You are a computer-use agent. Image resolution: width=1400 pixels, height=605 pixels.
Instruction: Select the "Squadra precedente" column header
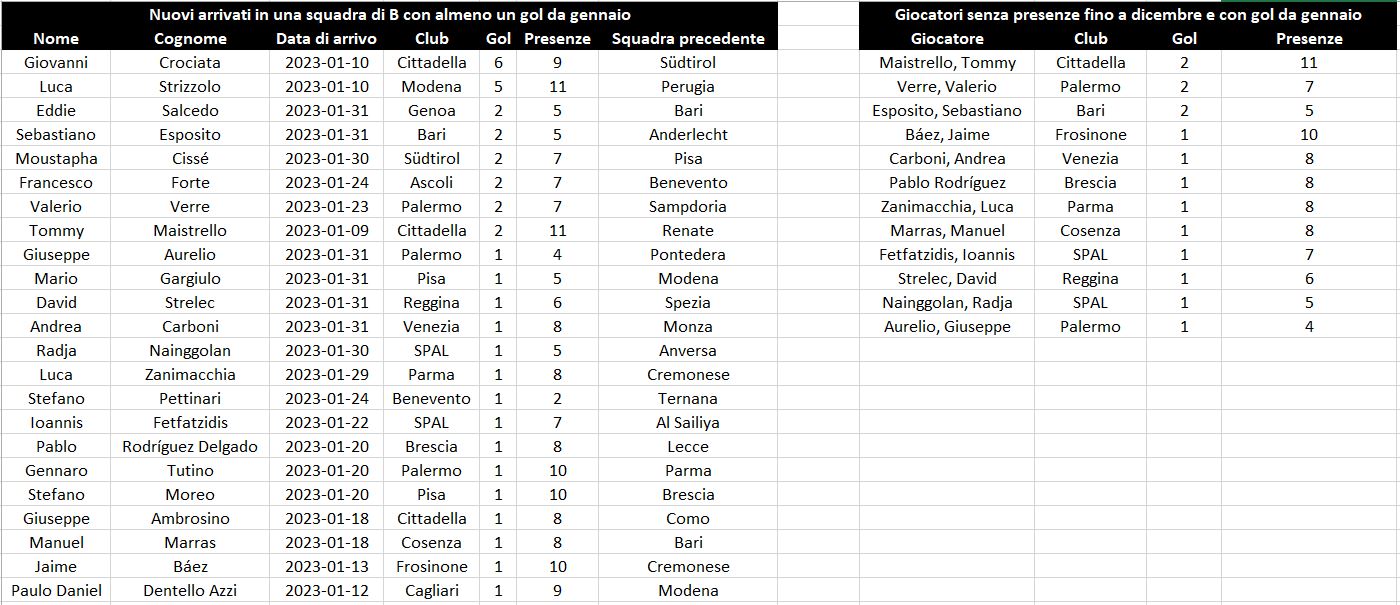pyautogui.click(x=687, y=39)
